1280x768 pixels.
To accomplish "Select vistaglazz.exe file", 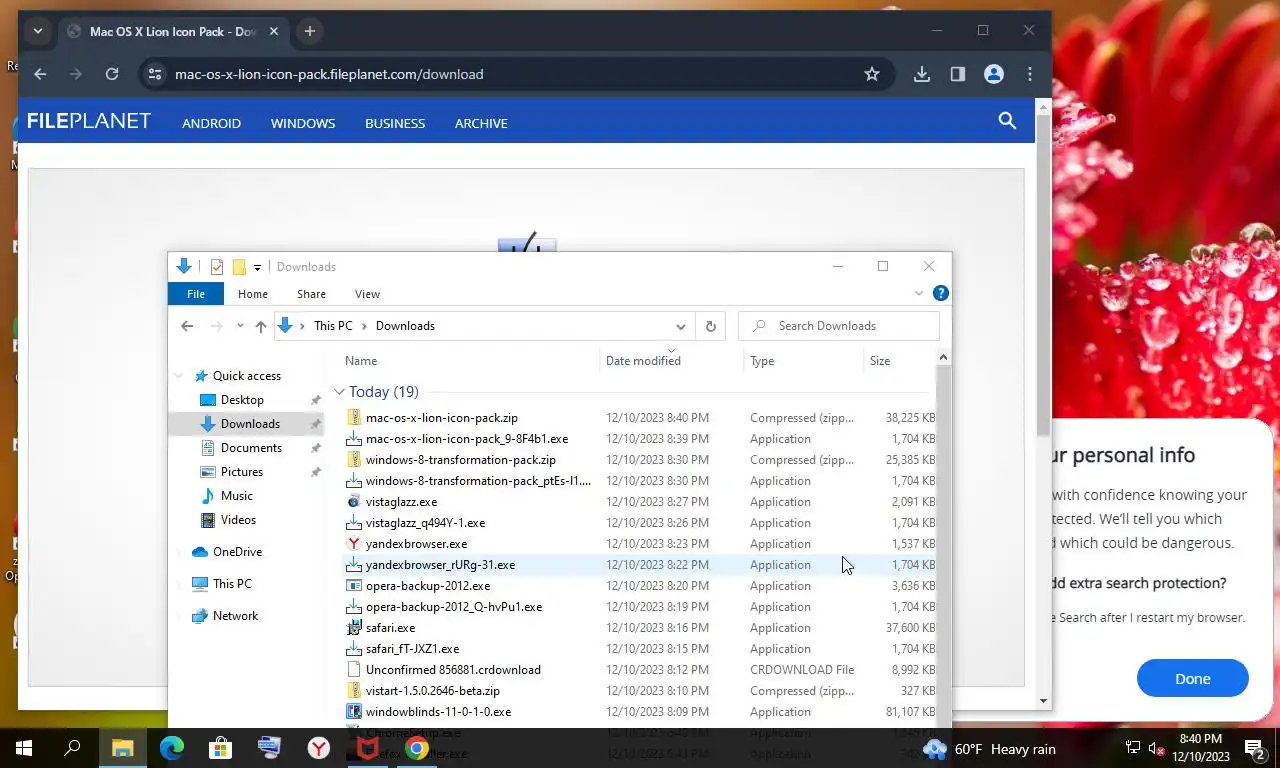I will coord(401,502).
